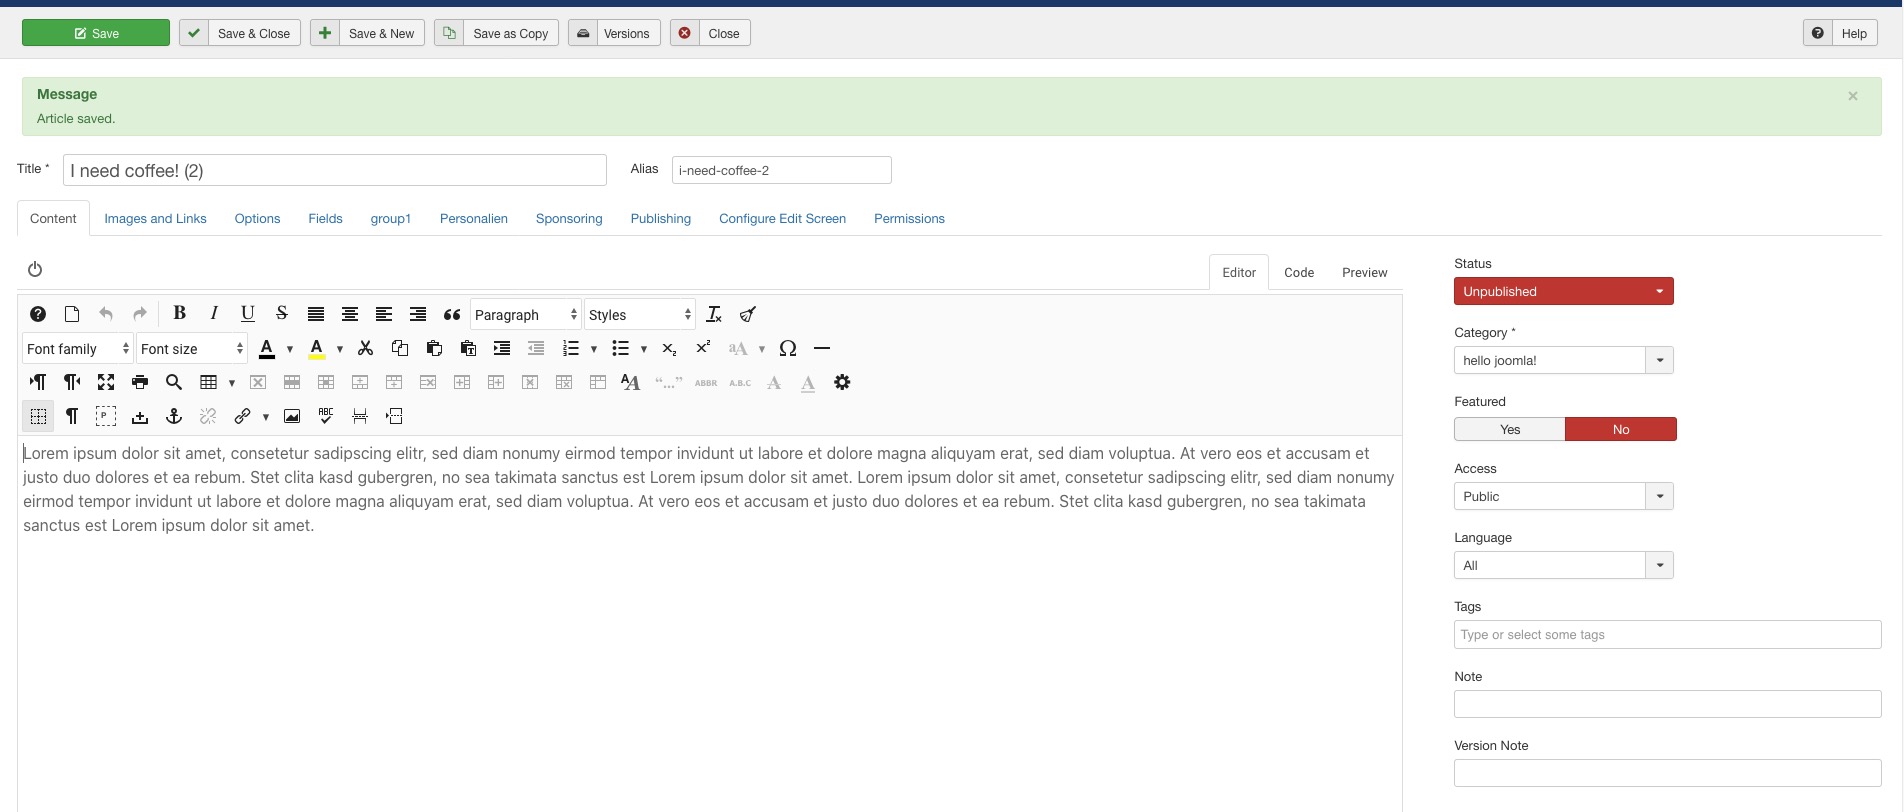Open the Styles dropdown
This screenshot has height=812, width=1904.
[640, 314]
